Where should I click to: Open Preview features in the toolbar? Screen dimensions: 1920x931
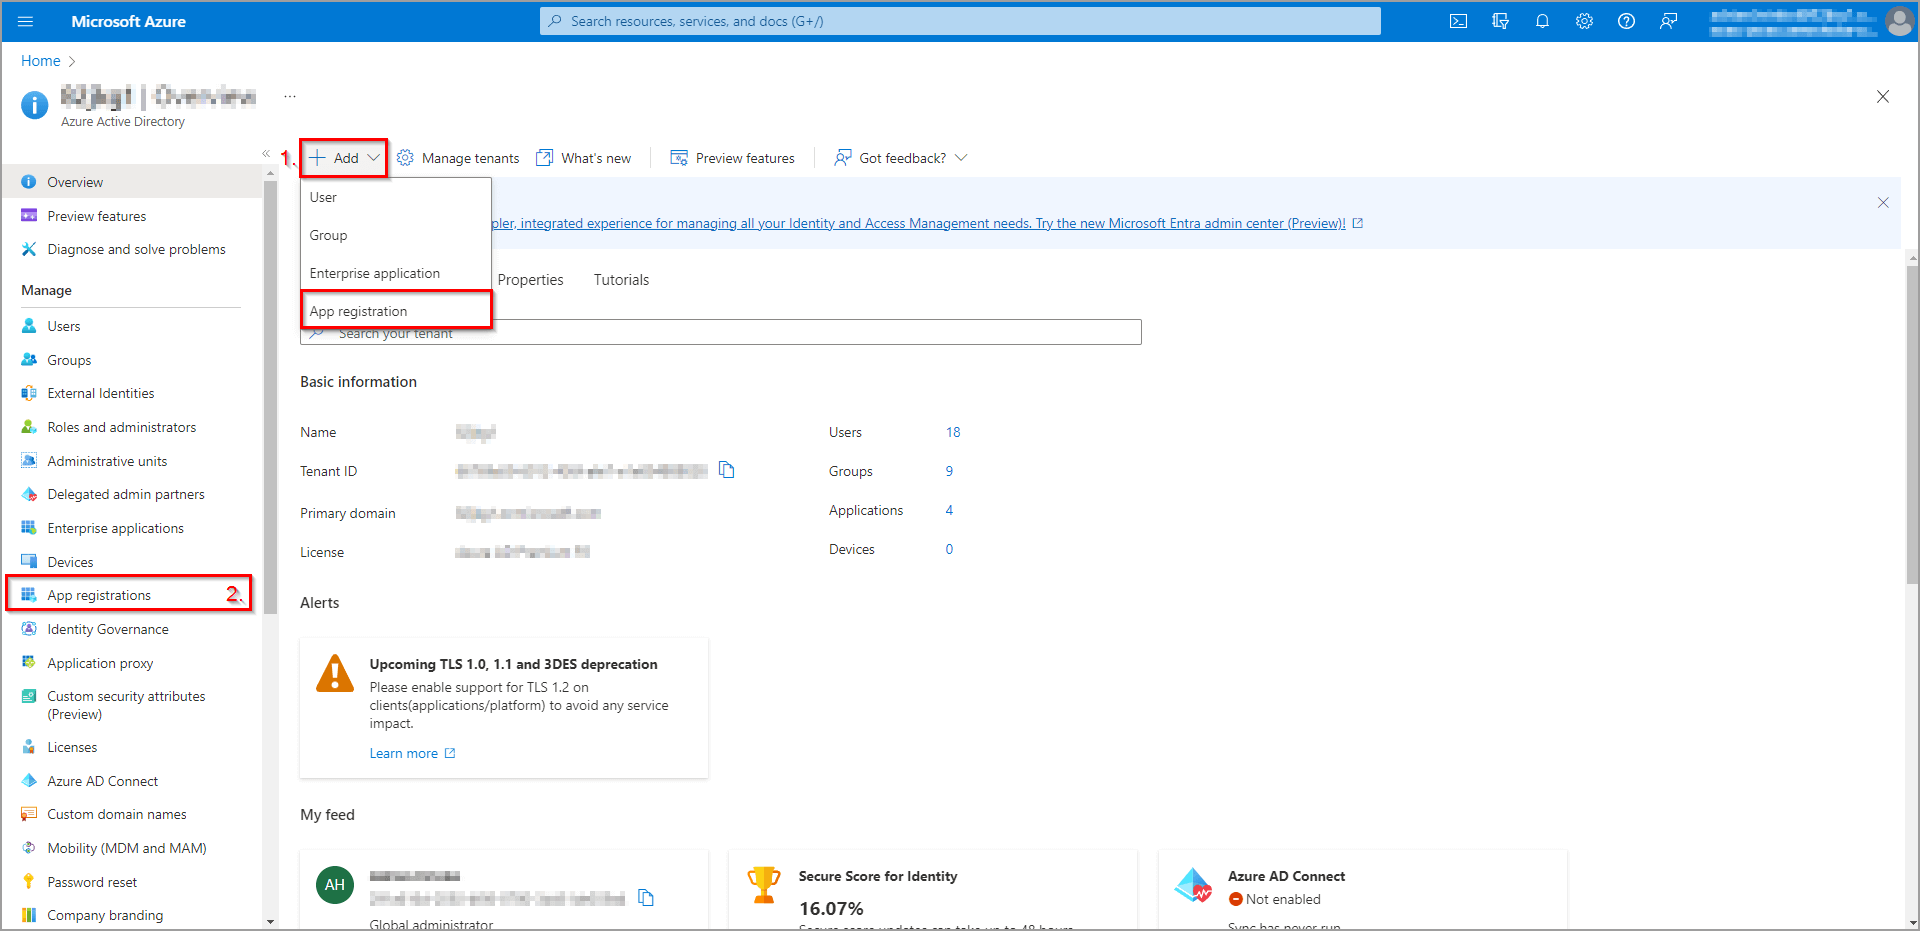(x=733, y=158)
